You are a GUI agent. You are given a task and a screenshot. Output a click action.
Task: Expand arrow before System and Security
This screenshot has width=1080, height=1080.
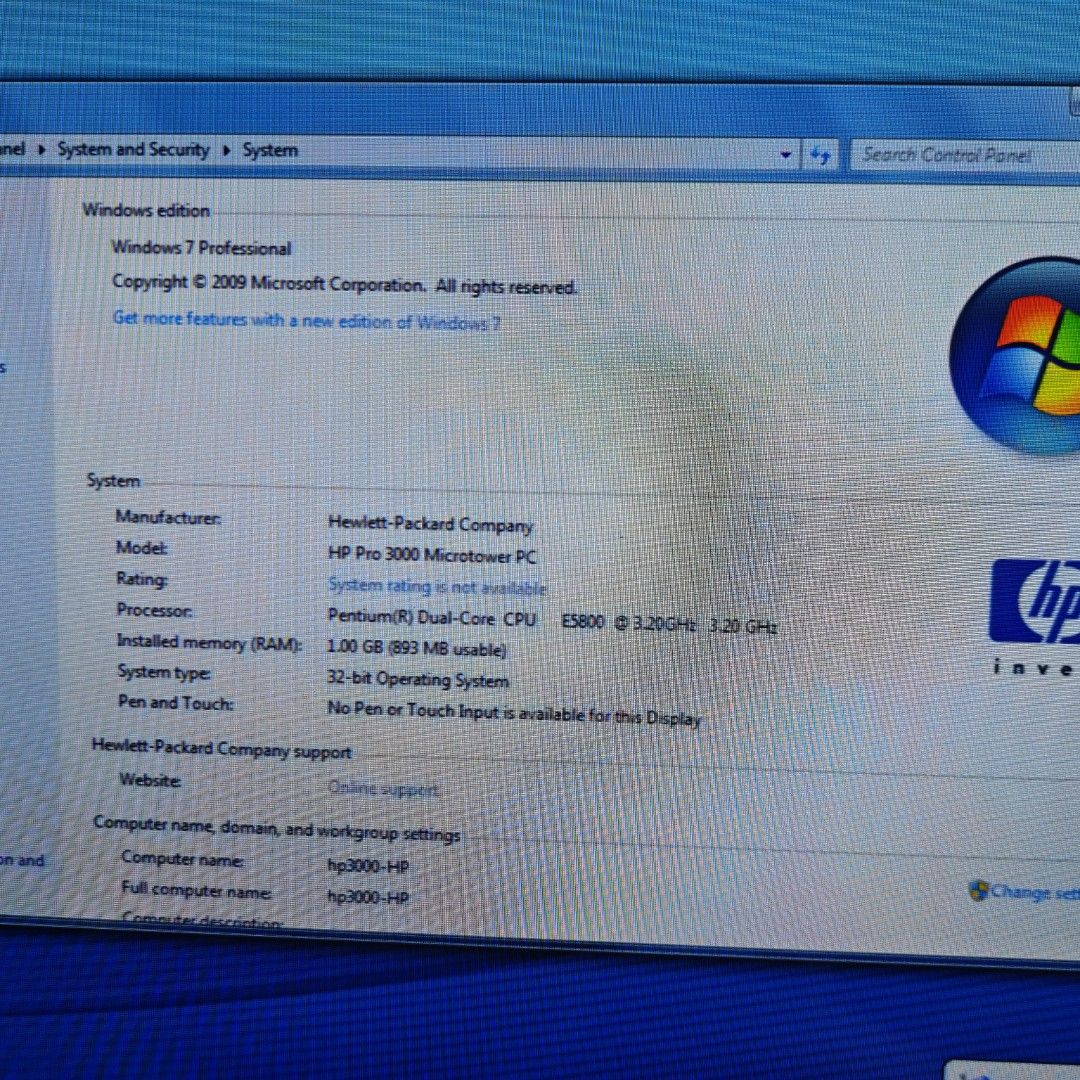[41, 149]
